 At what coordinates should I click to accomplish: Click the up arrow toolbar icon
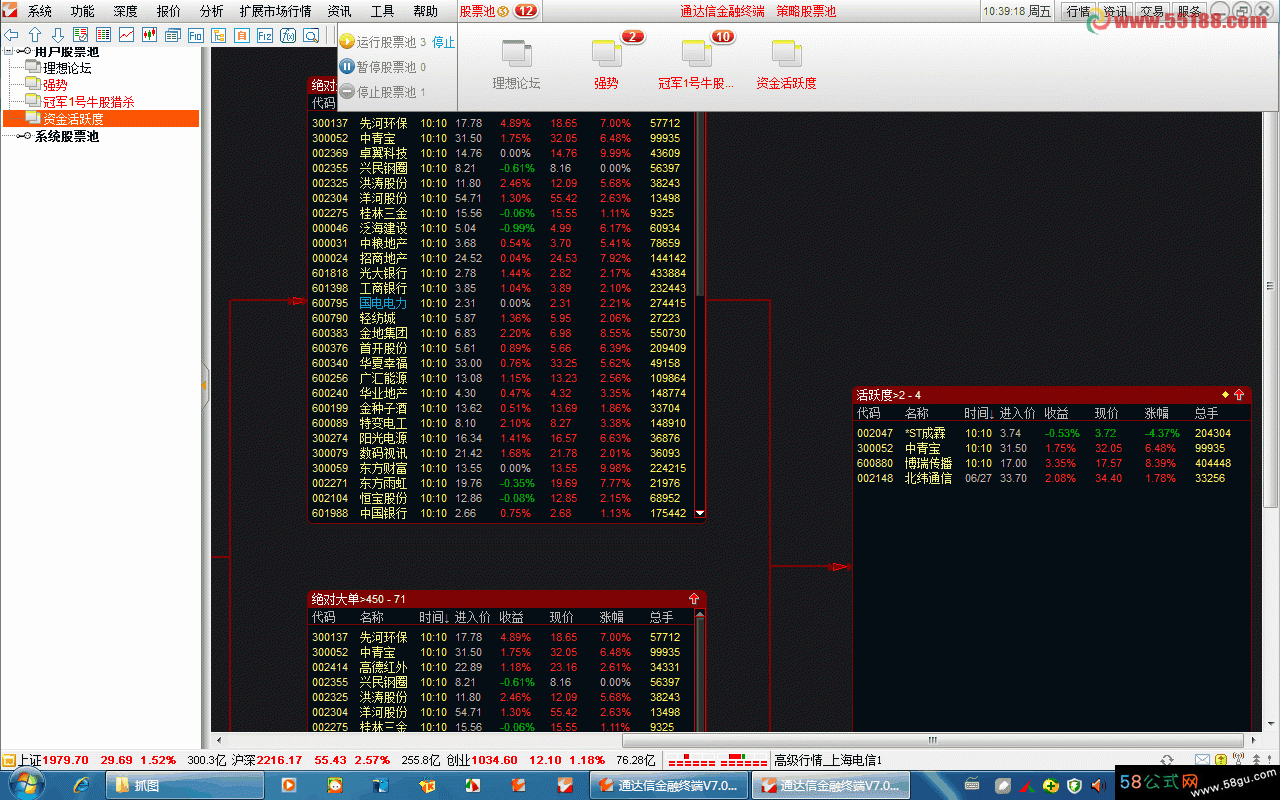point(35,35)
